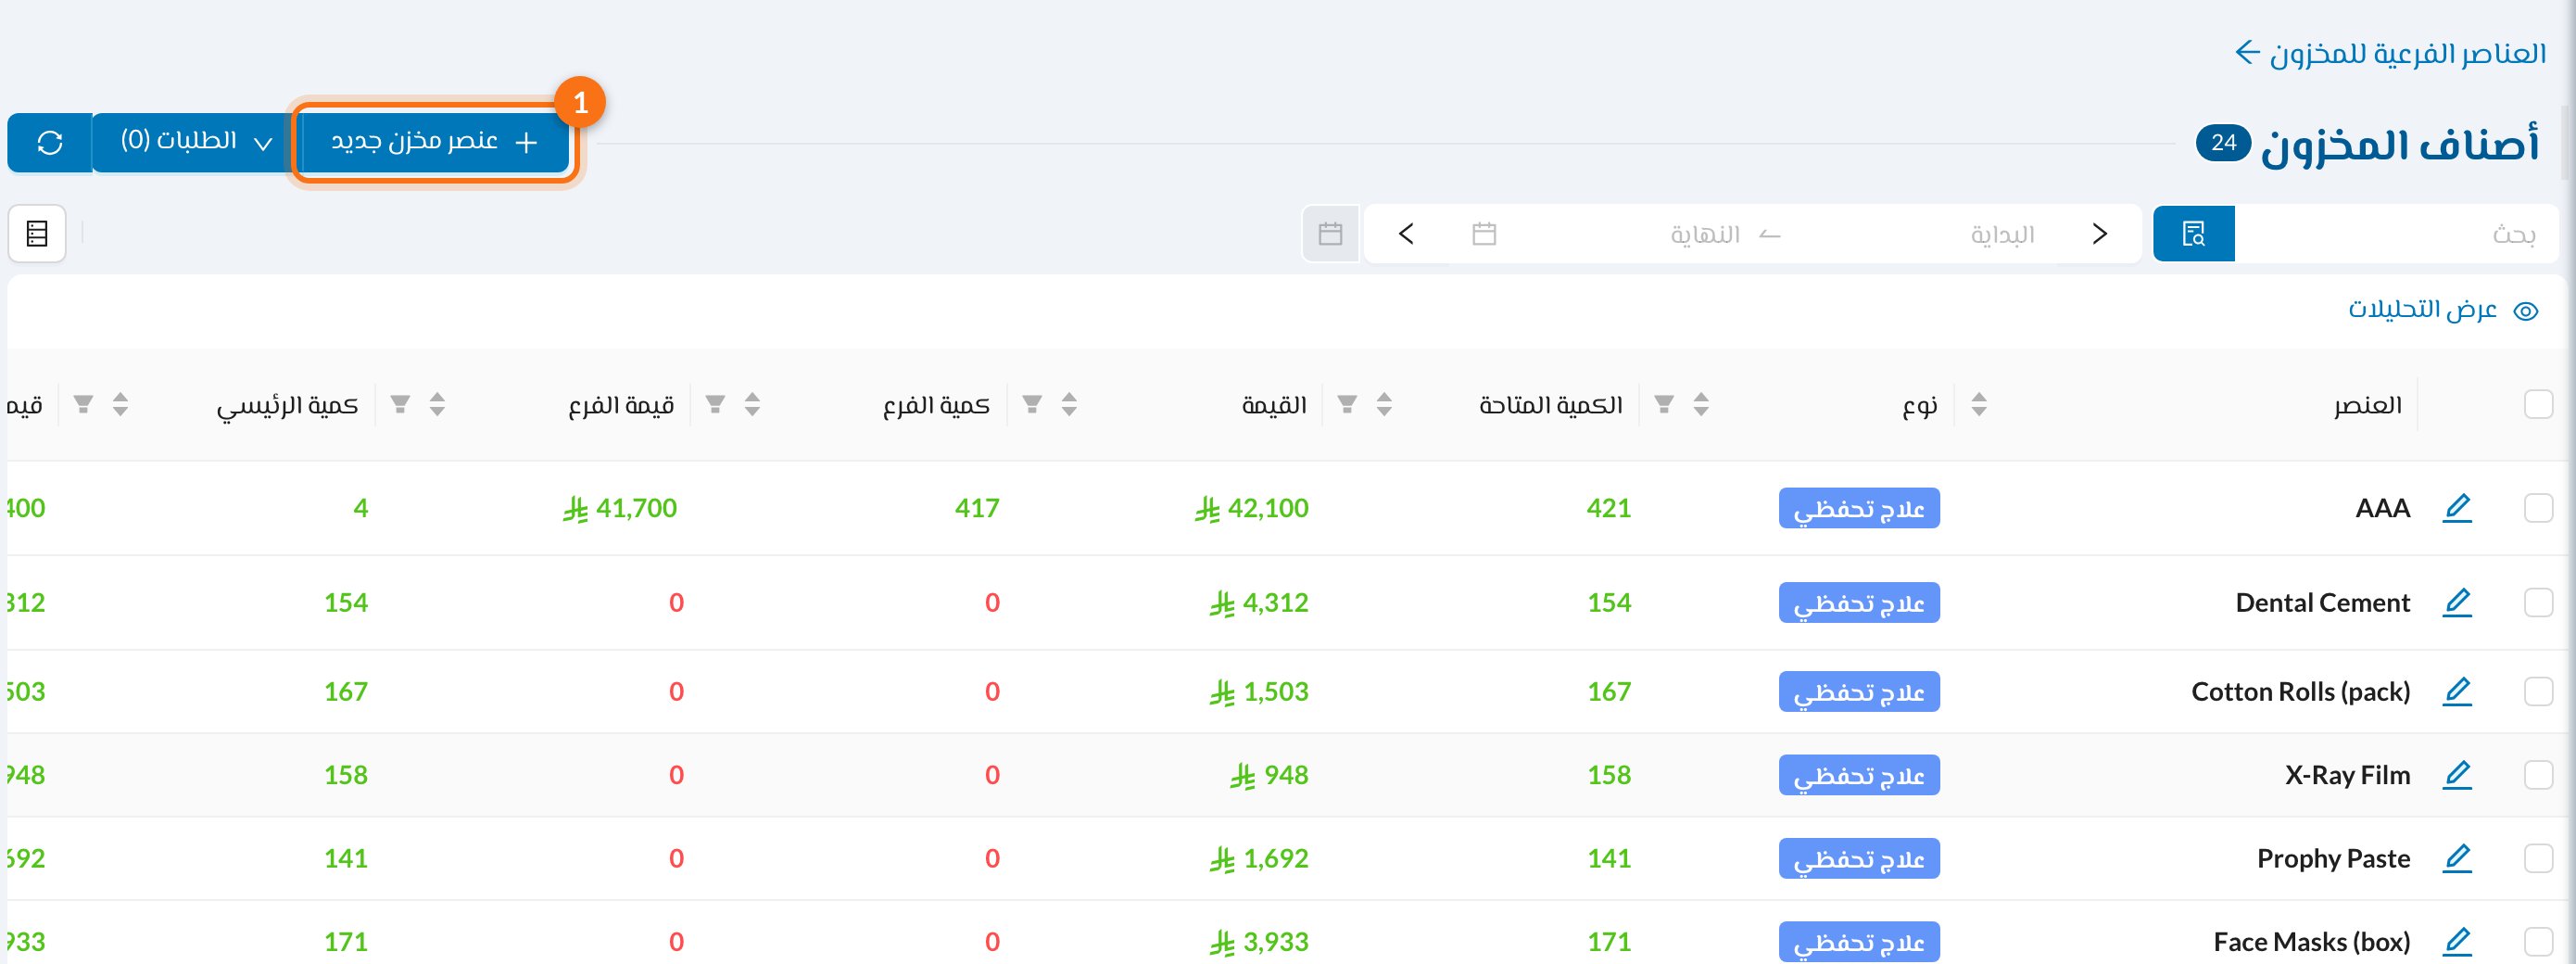Click the grey calendar preset button
2576x964 pixels.
point(1330,234)
